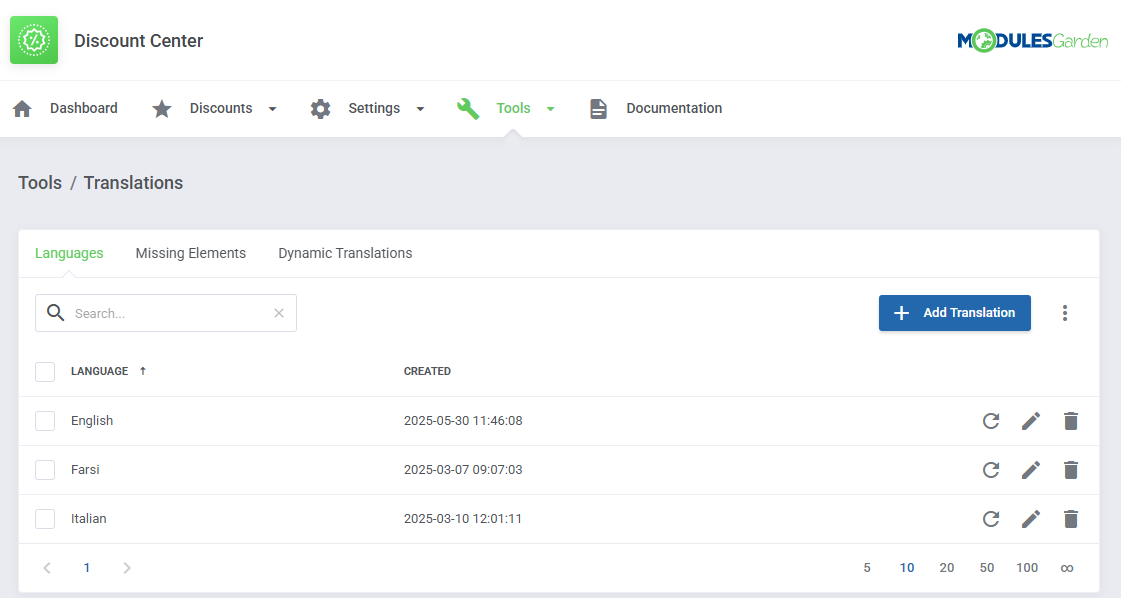
Task: Show 20 entries per page
Action: [x=947, y=568]
